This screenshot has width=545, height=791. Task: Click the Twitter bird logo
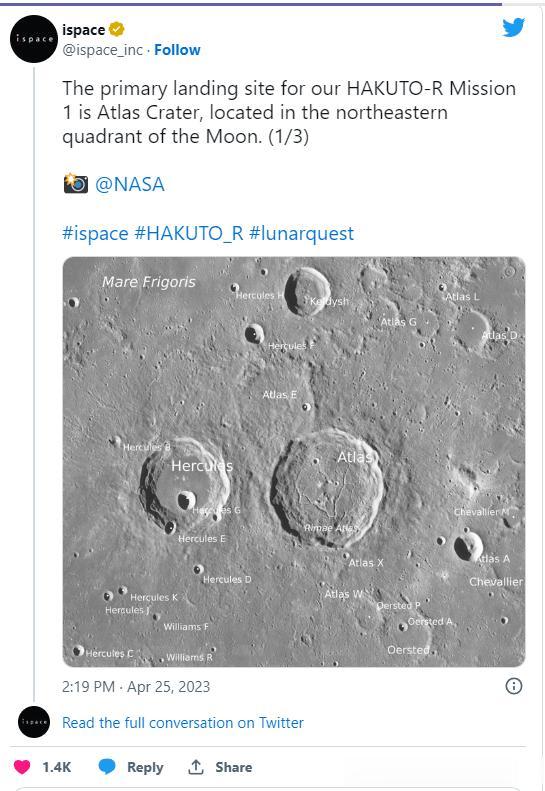514,28
